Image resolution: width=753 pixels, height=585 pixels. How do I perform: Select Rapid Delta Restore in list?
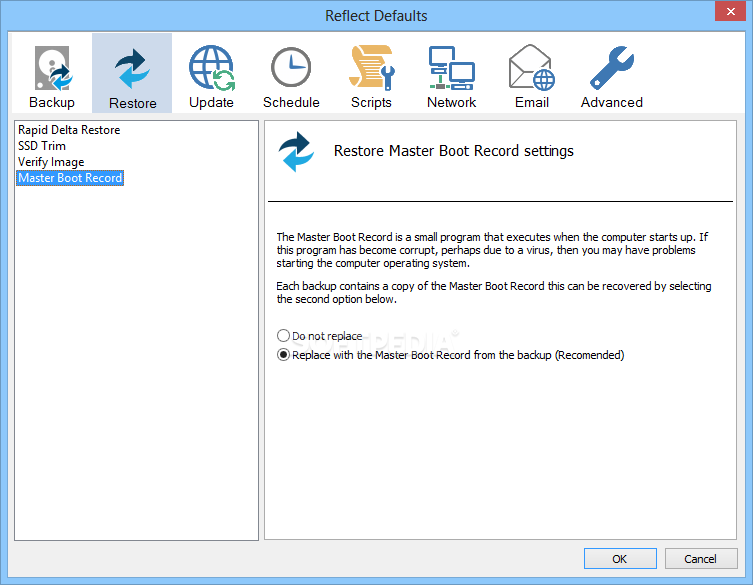click(69, 130)
